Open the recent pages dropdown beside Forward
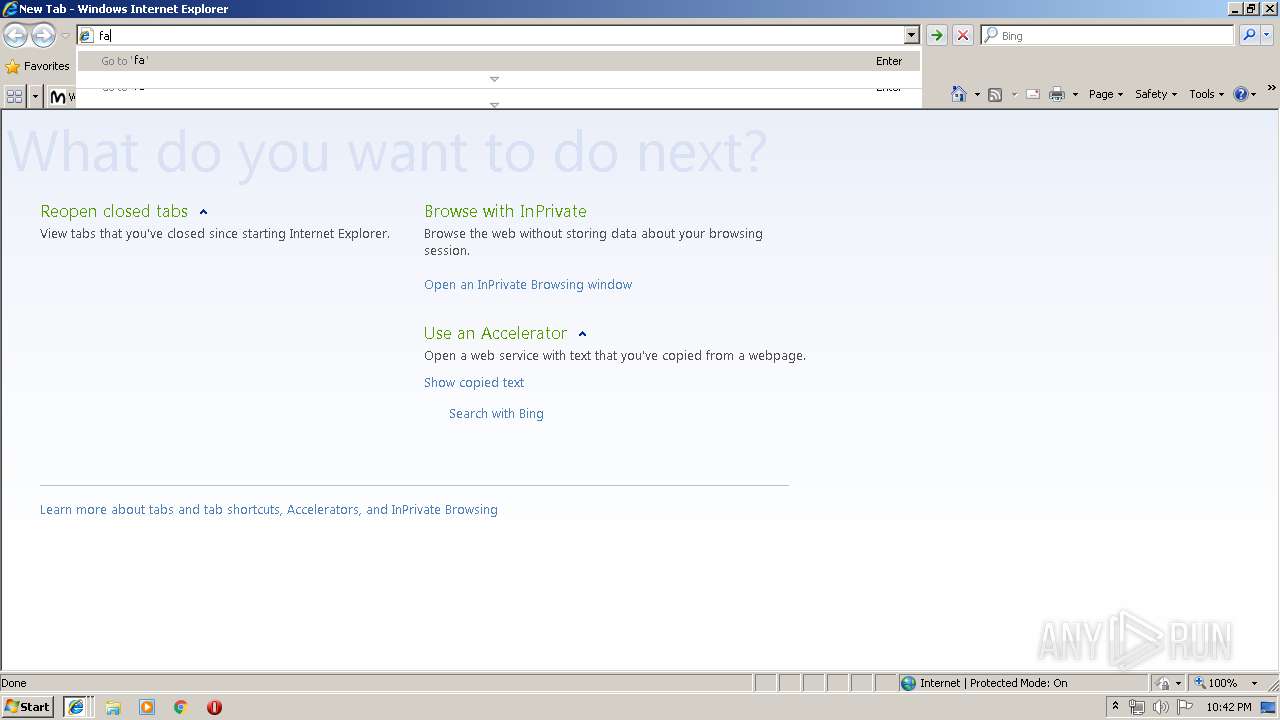This screenshot has width=1280, height=720. pyautogui.click(x=65, y=36)
